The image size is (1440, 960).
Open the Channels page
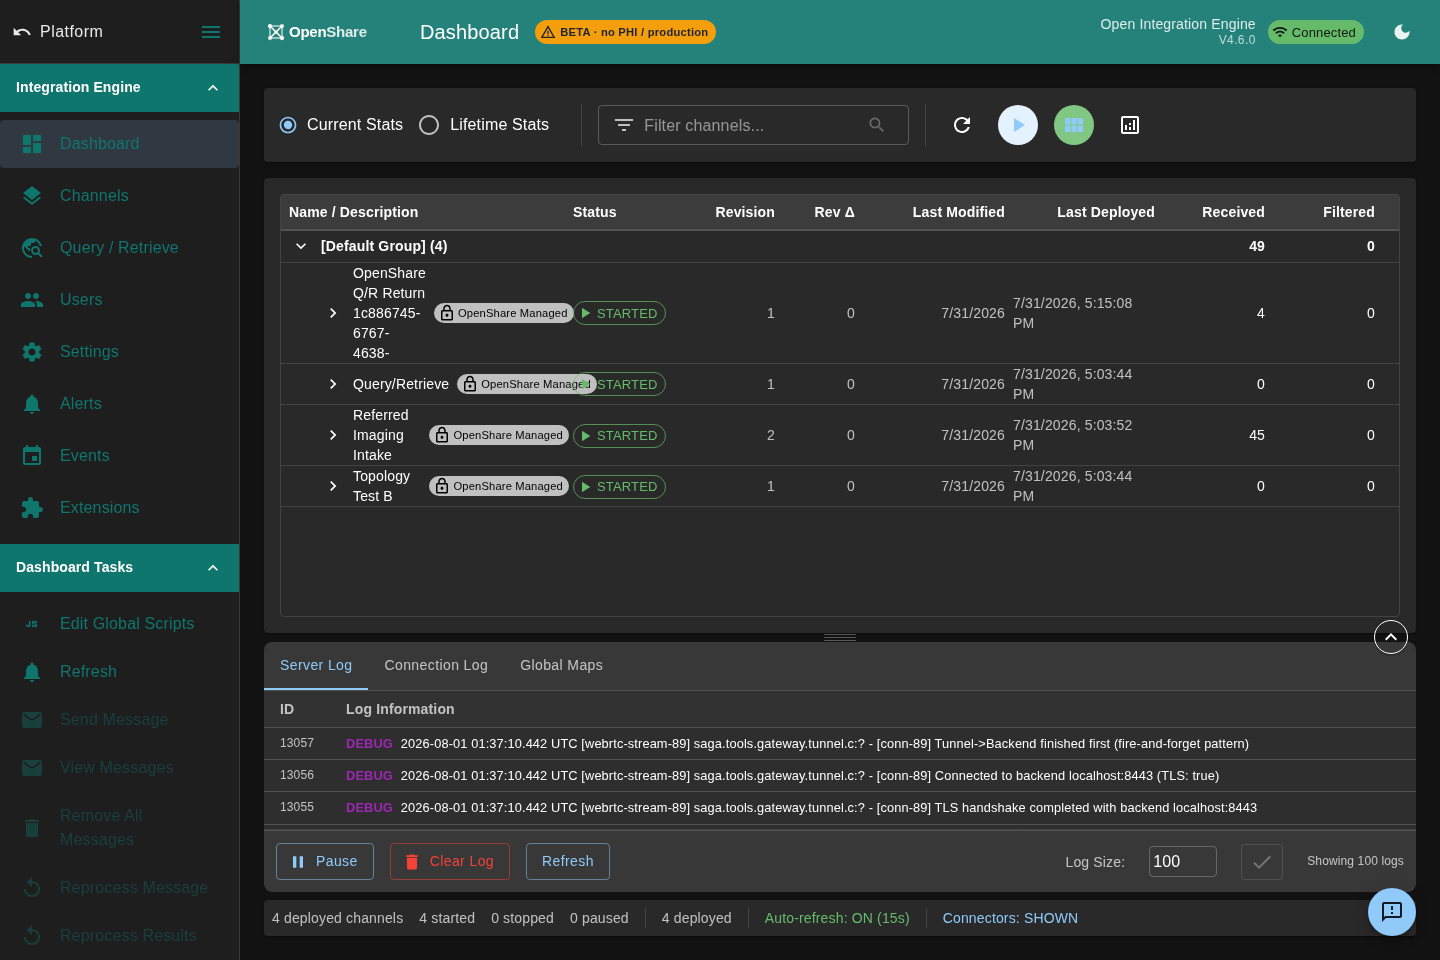click(x=120, y=196)
